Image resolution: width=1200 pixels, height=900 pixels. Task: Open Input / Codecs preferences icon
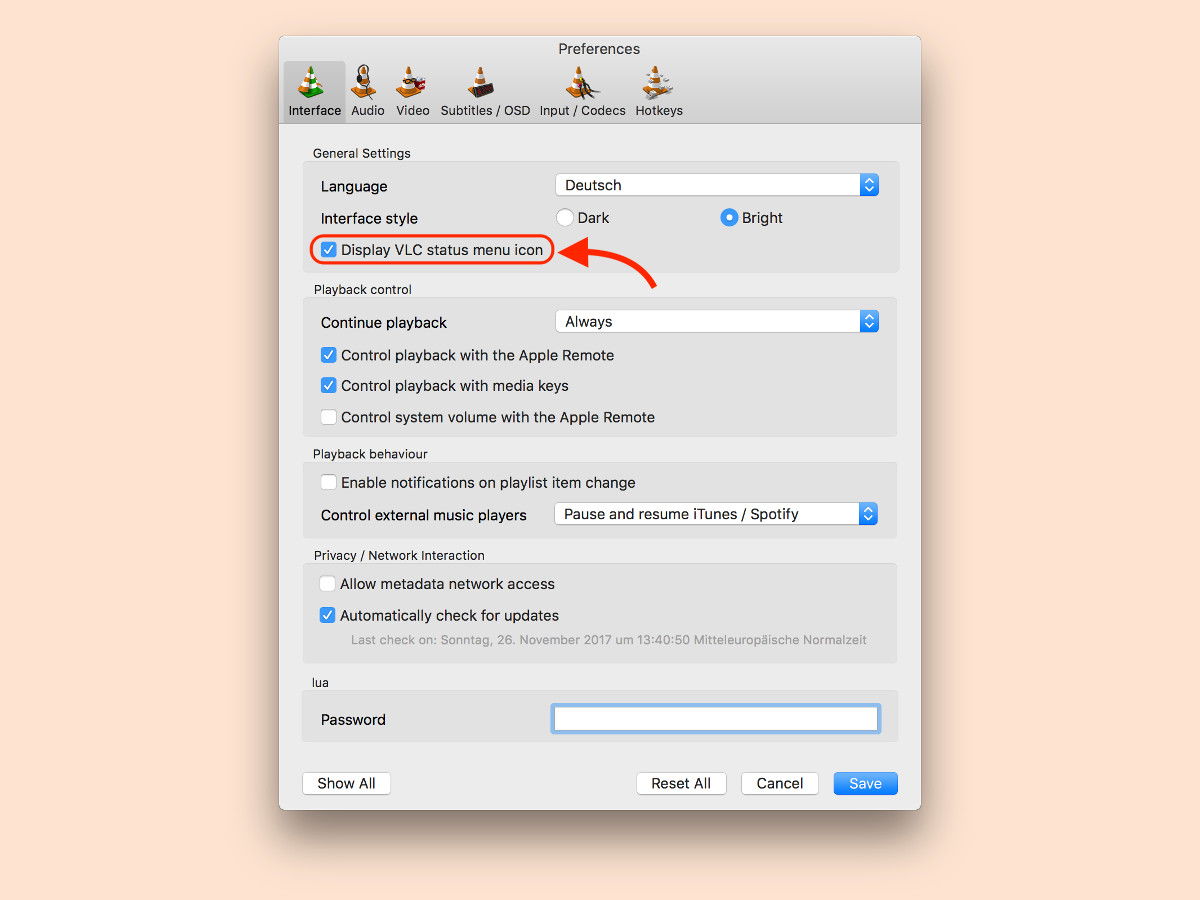tap(582, 84)
